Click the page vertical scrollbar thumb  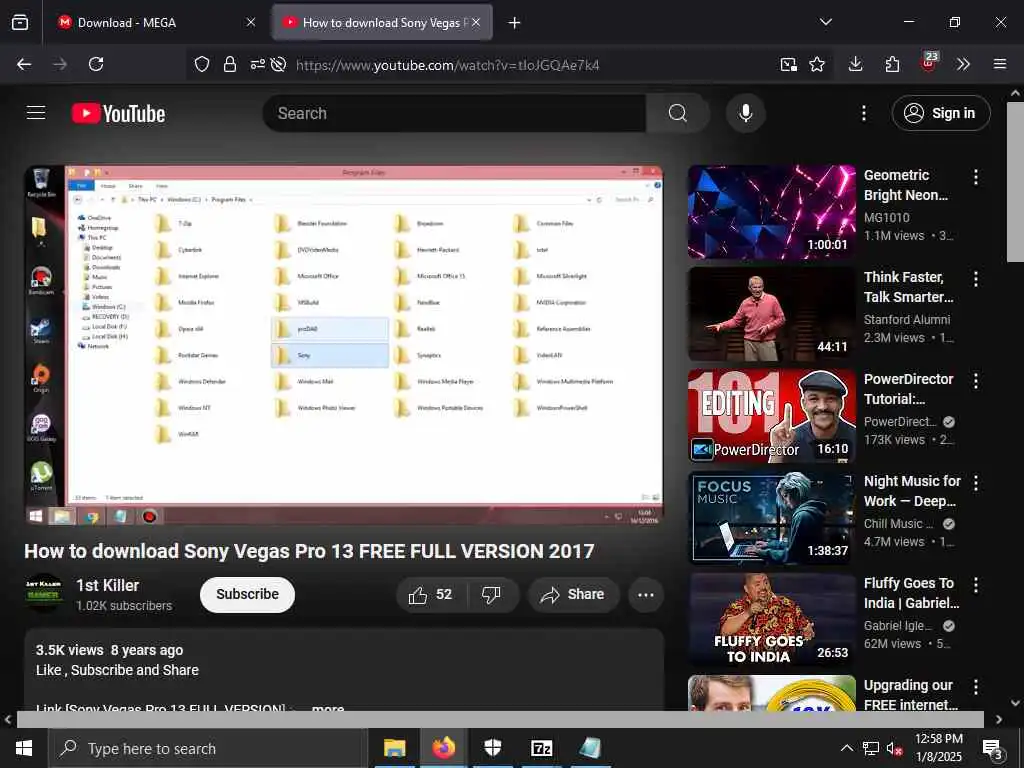coord(1015,182)
